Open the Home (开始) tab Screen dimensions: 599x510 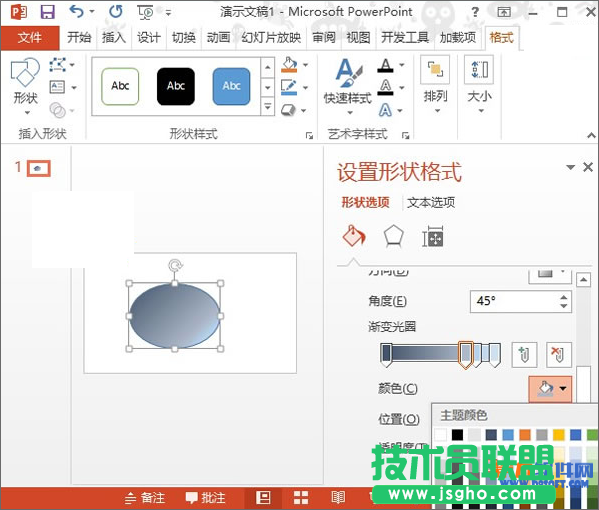[79, 38]
